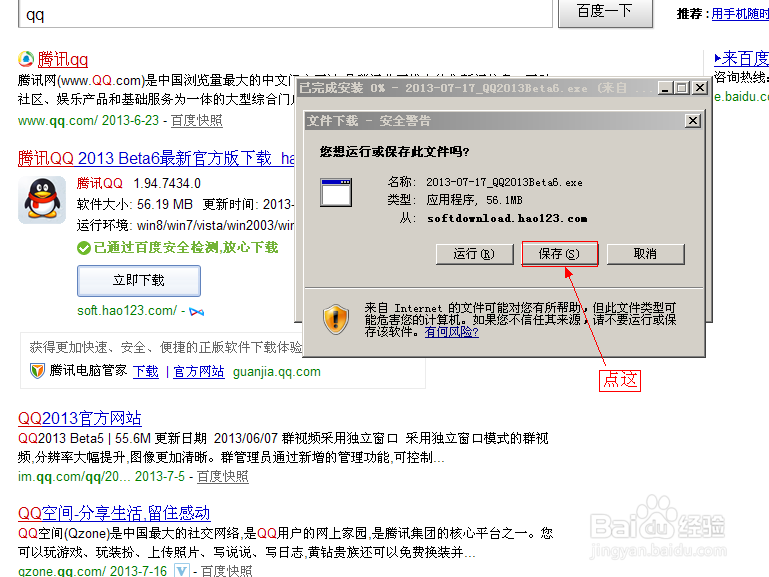Click the 保存(S) button in the dialog

point(560,254)
